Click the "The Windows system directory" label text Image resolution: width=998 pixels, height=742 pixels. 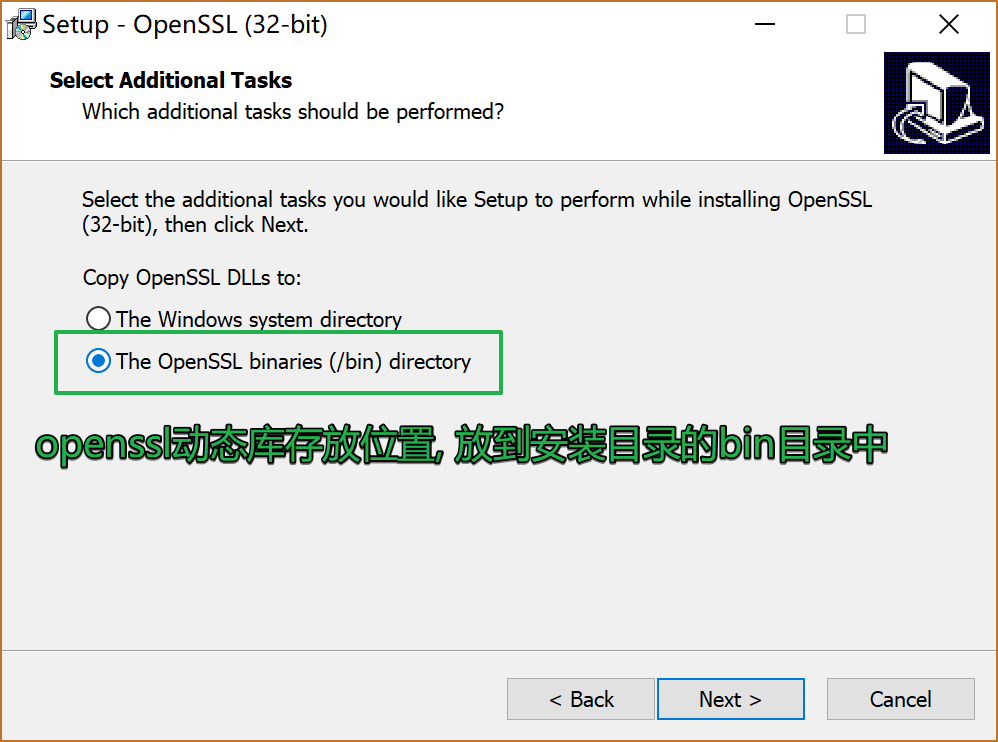(x=258, y=320)
